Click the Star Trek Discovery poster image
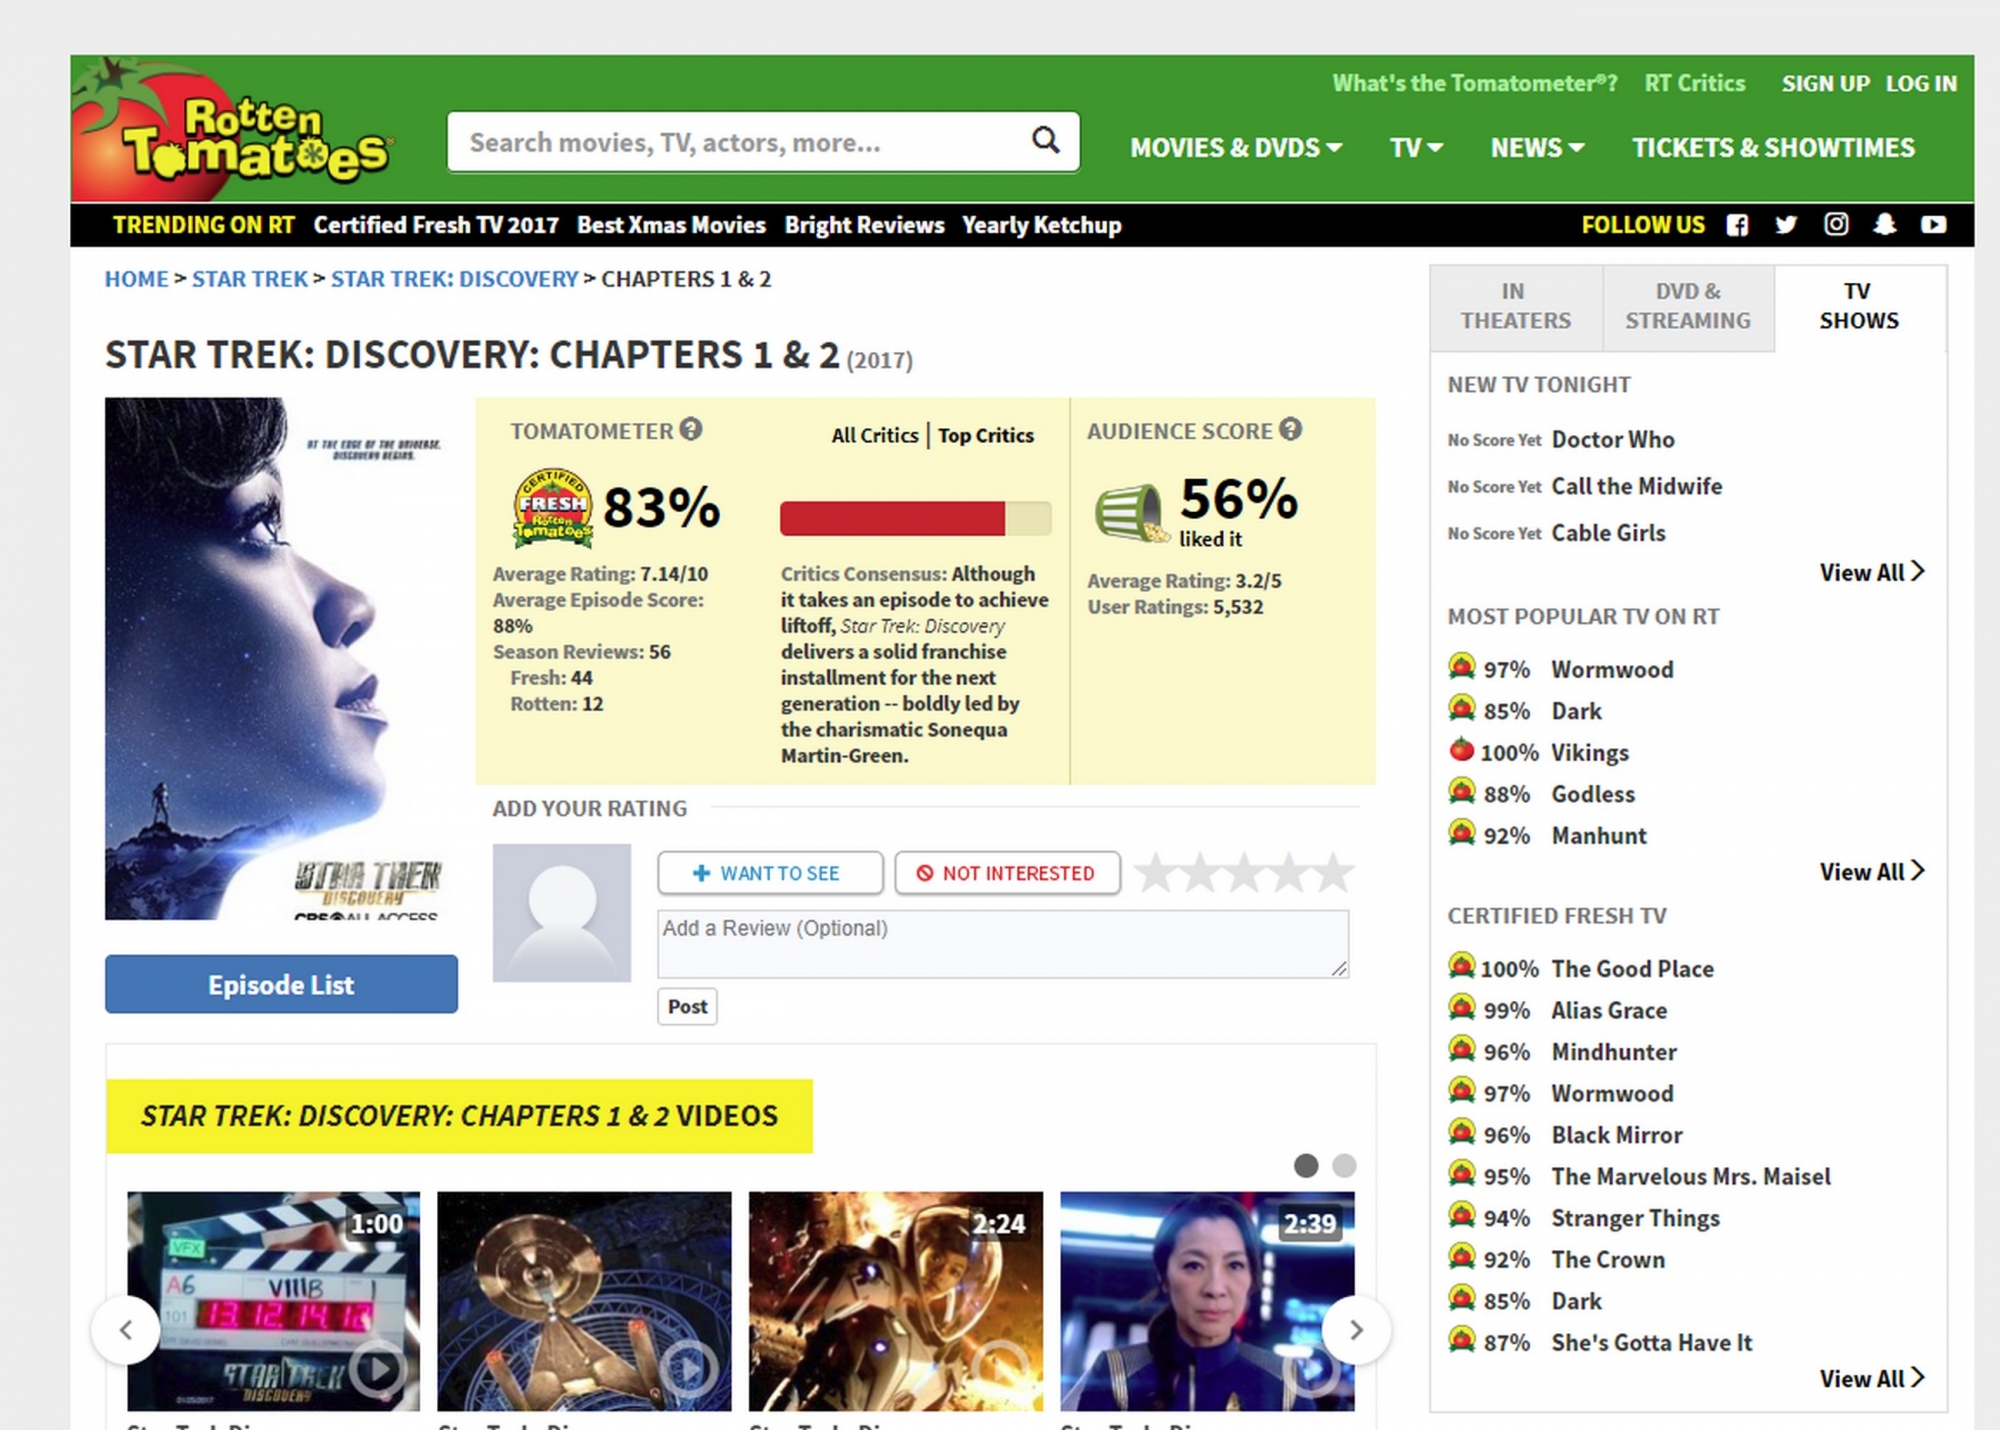 click(281, 658)
